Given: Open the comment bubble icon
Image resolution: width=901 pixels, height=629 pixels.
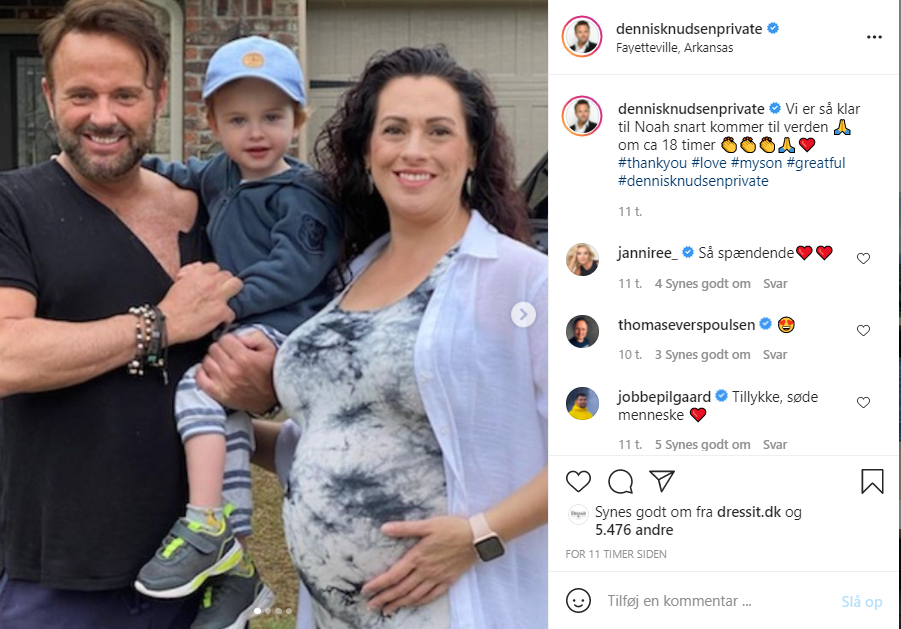Looking at the screenshot, I should (621, 481).
